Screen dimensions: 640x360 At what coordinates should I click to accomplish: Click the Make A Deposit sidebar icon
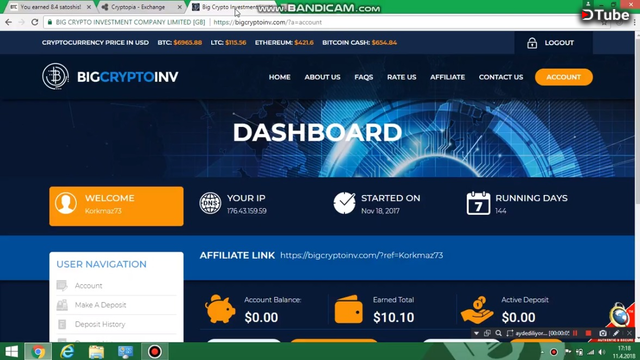coord(62,305)
